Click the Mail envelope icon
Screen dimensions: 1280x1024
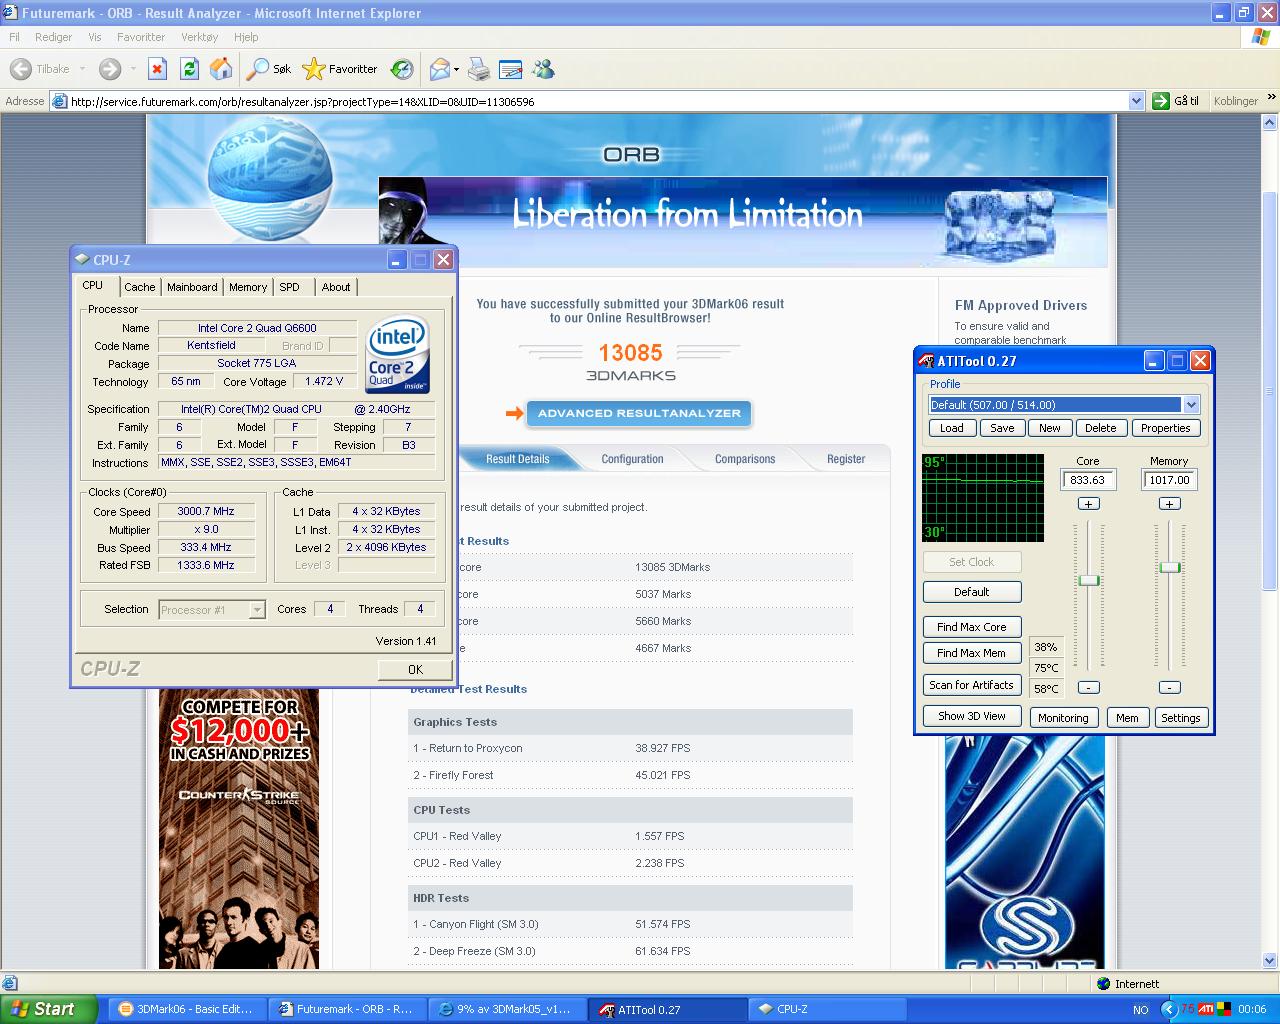[x=439, y=69]
